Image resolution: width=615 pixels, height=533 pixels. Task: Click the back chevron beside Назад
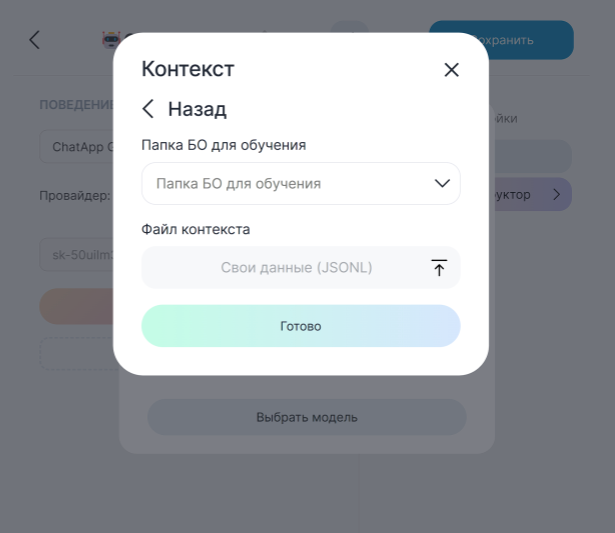pyautogui.click(x=149, y=109)
